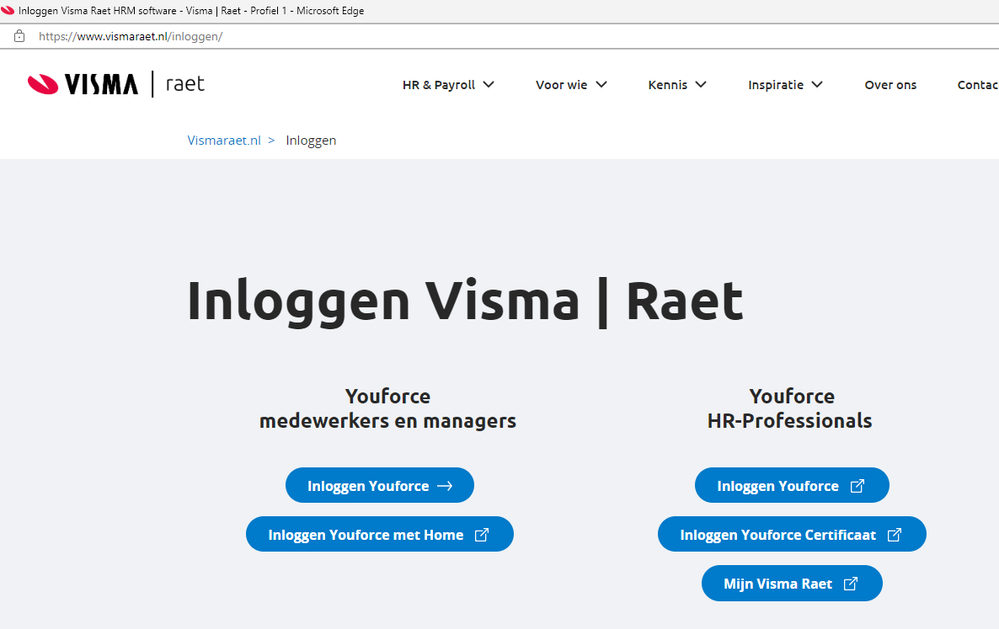999x629 pixels.
Task: Click the Vismaraet.nl breadcrumb link
Action: click(224, 140)
